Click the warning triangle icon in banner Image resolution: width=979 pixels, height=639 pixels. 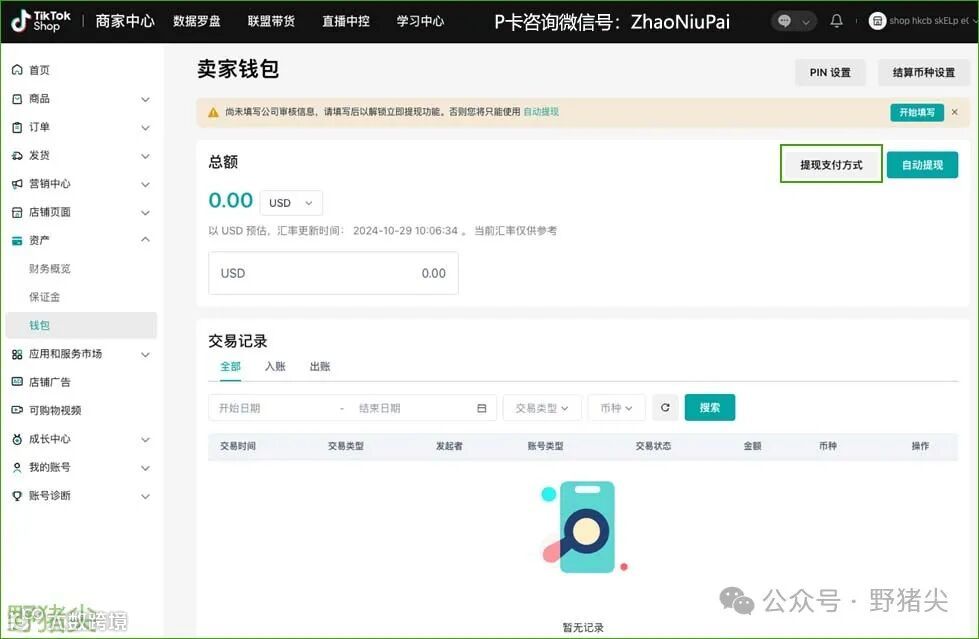(213, 112)
